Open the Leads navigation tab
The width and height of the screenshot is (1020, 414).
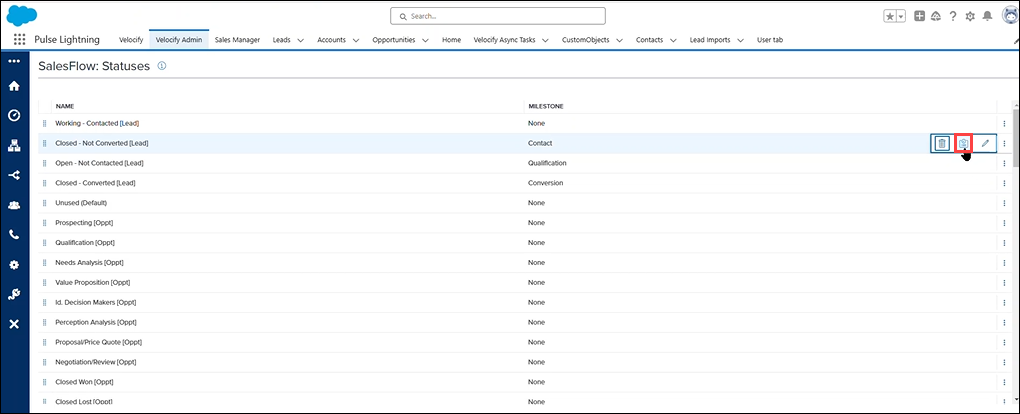click(x=282, y=40)
